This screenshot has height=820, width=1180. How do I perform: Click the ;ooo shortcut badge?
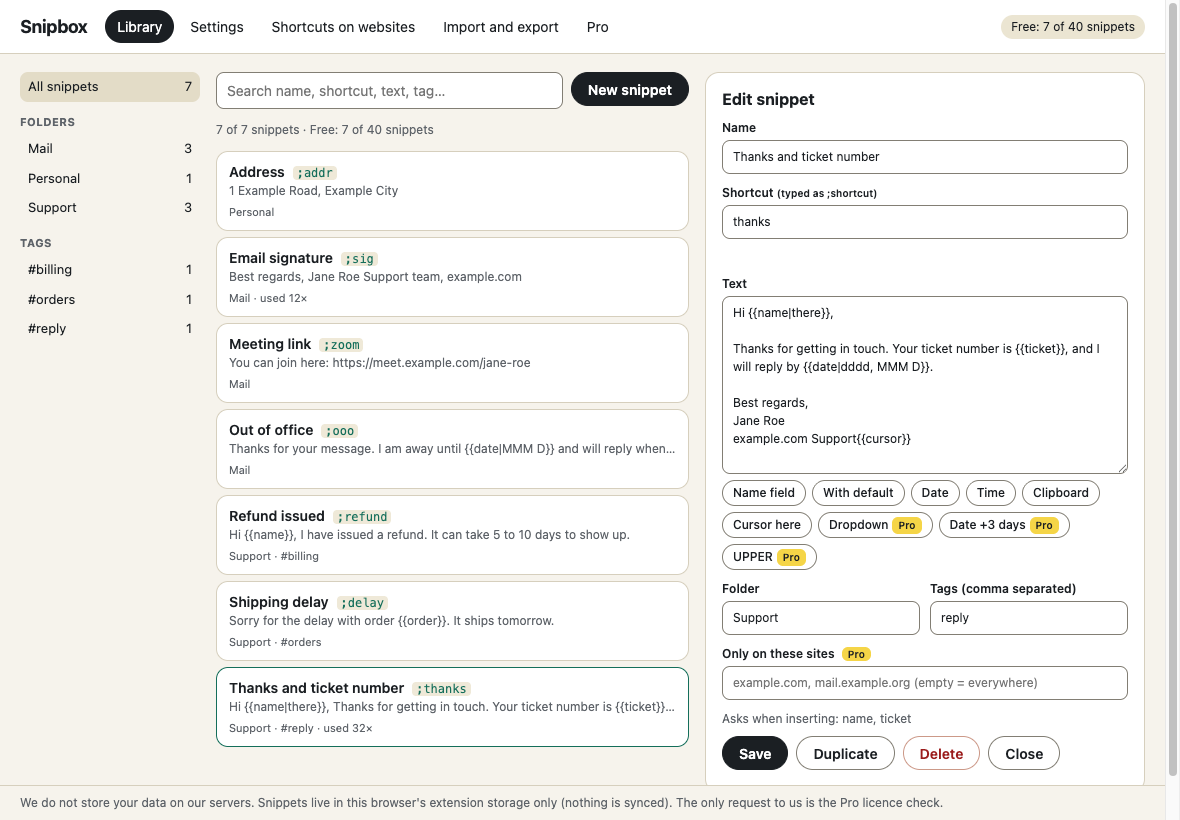[339, 431]
